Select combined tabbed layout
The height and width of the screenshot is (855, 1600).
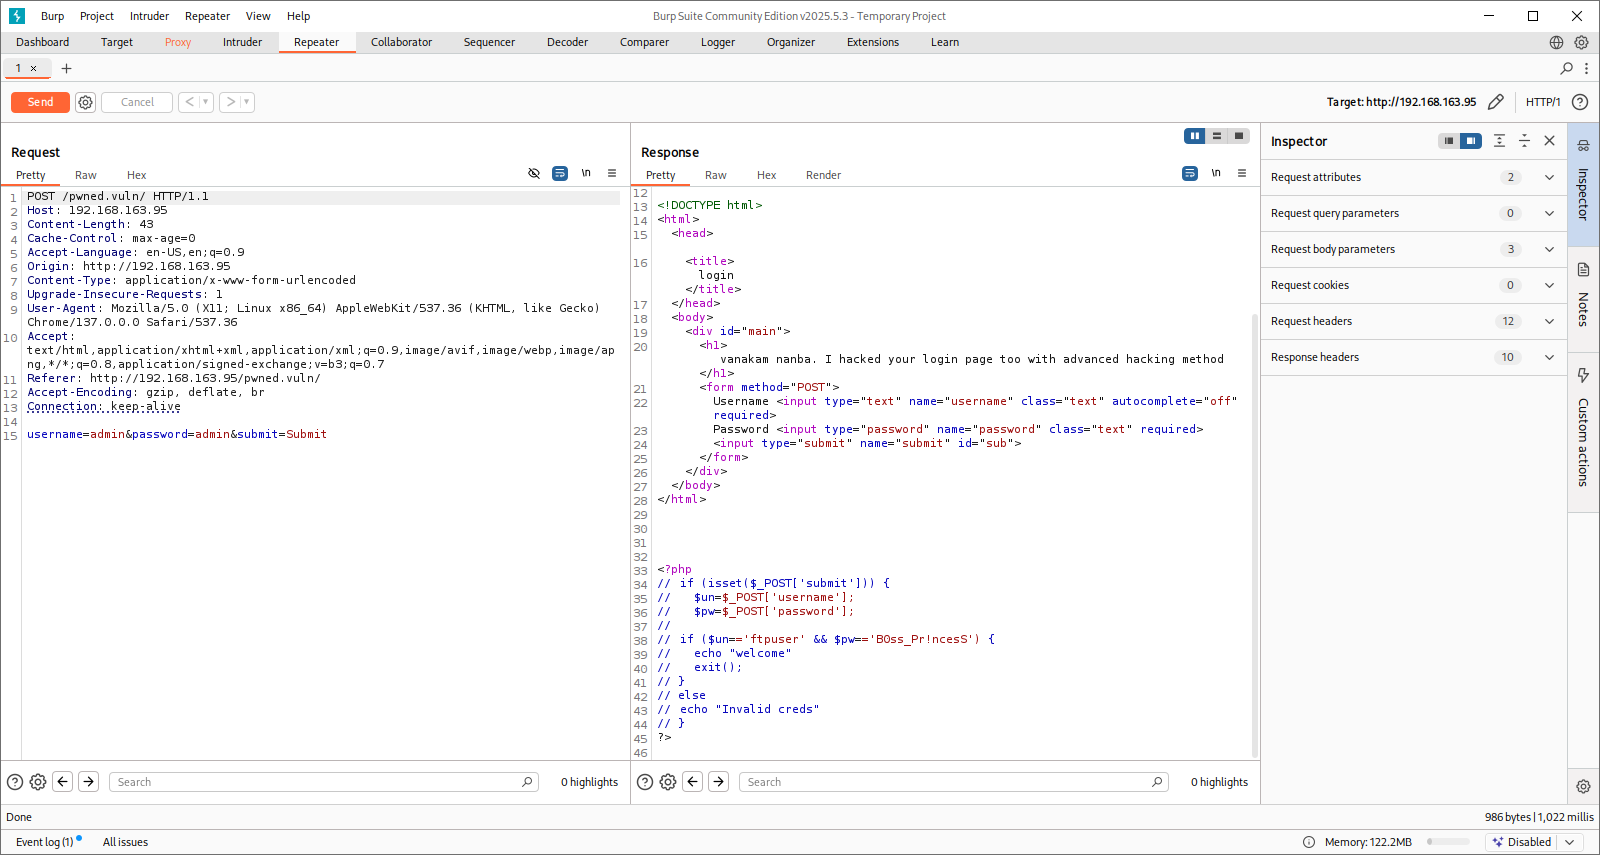1239,136
